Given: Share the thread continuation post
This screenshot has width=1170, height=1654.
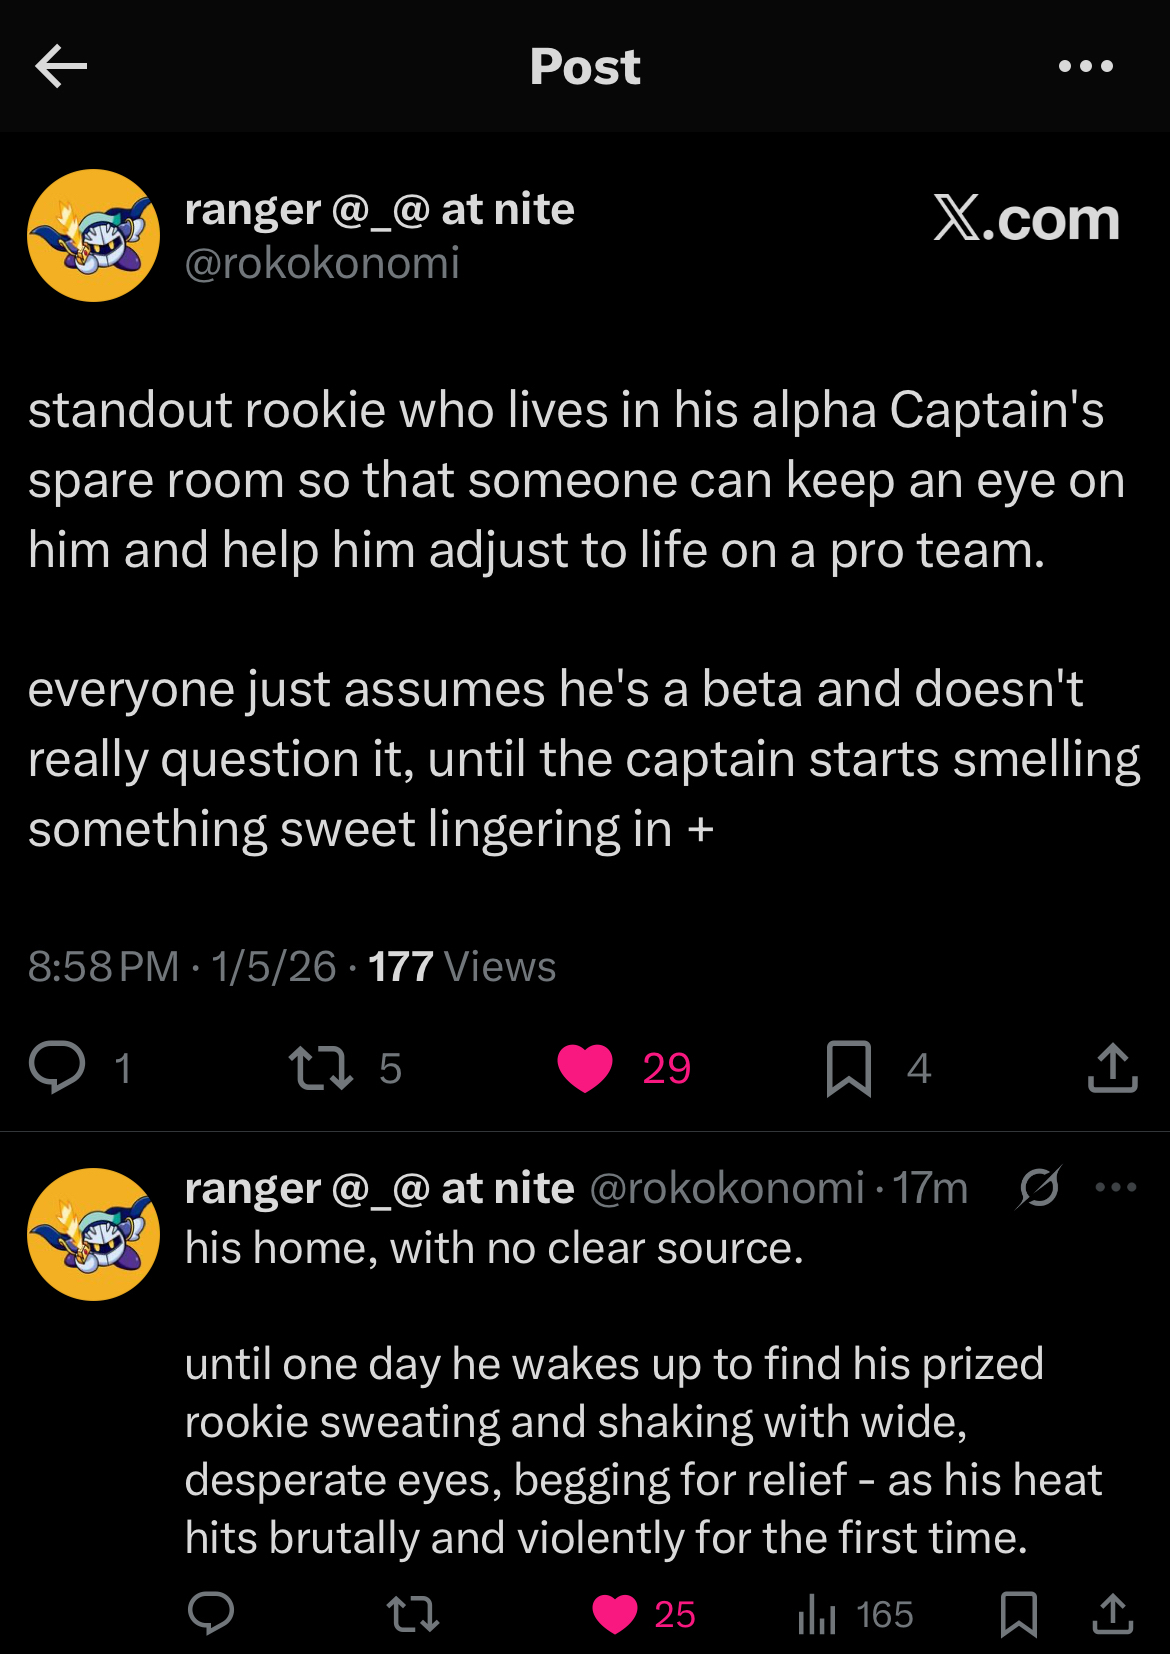Looking at the screenshot, I should pos(1112,1613).
